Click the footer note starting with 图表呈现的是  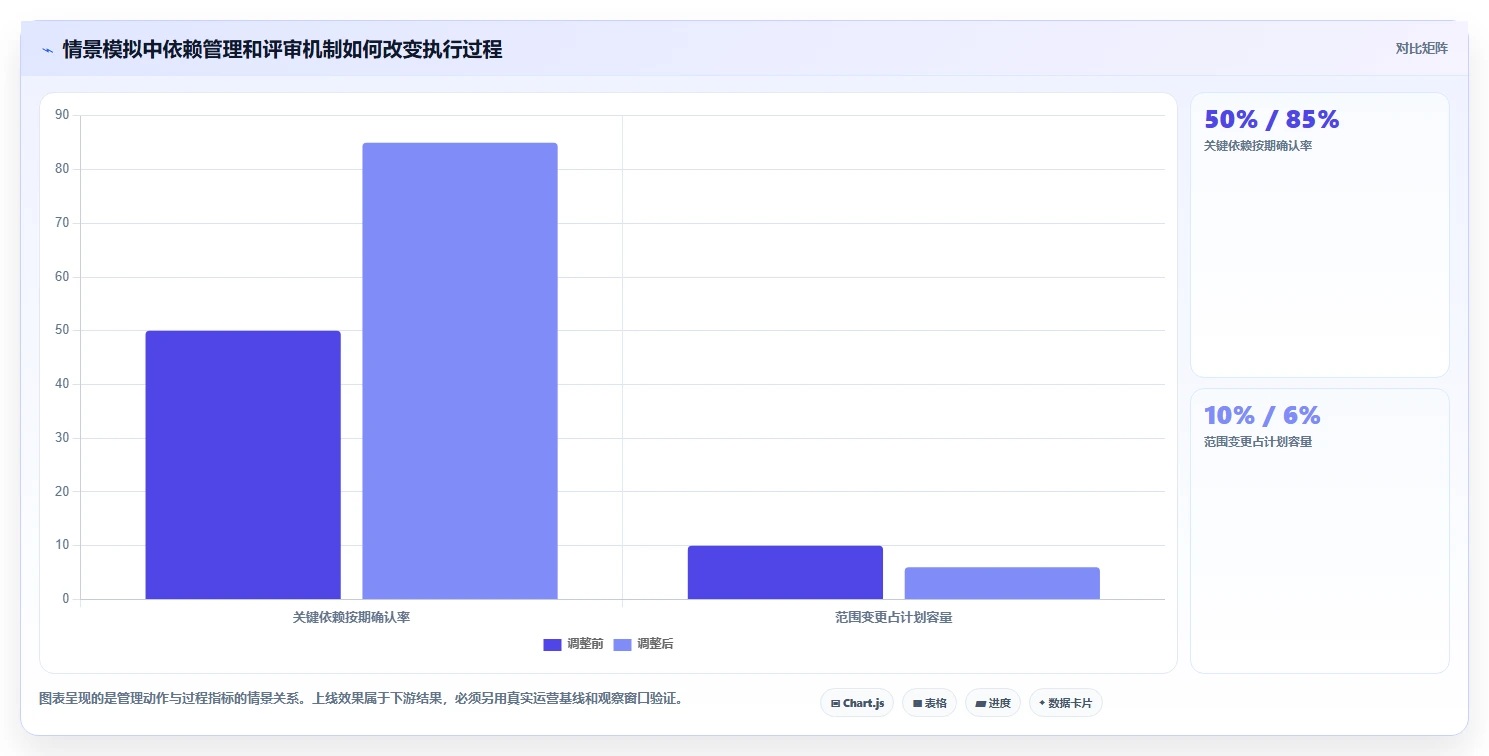(x=363, y=699)
